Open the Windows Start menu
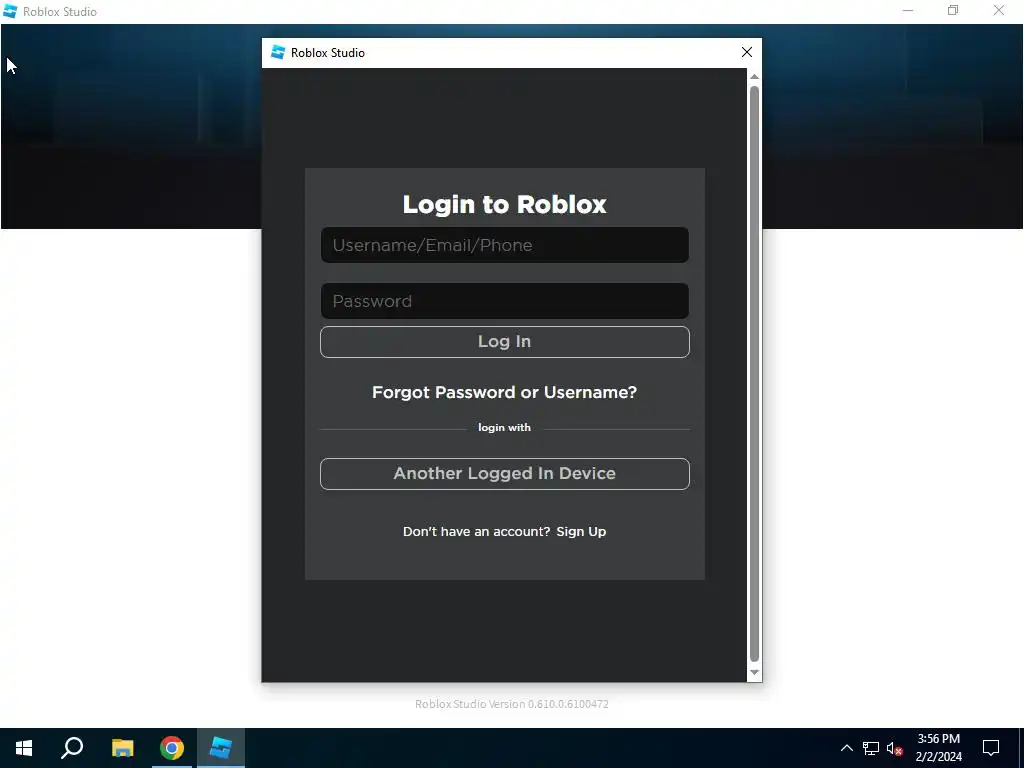The height and width of the screenshot is (768, 1024). pyautogui.click(x=24, y=748)
